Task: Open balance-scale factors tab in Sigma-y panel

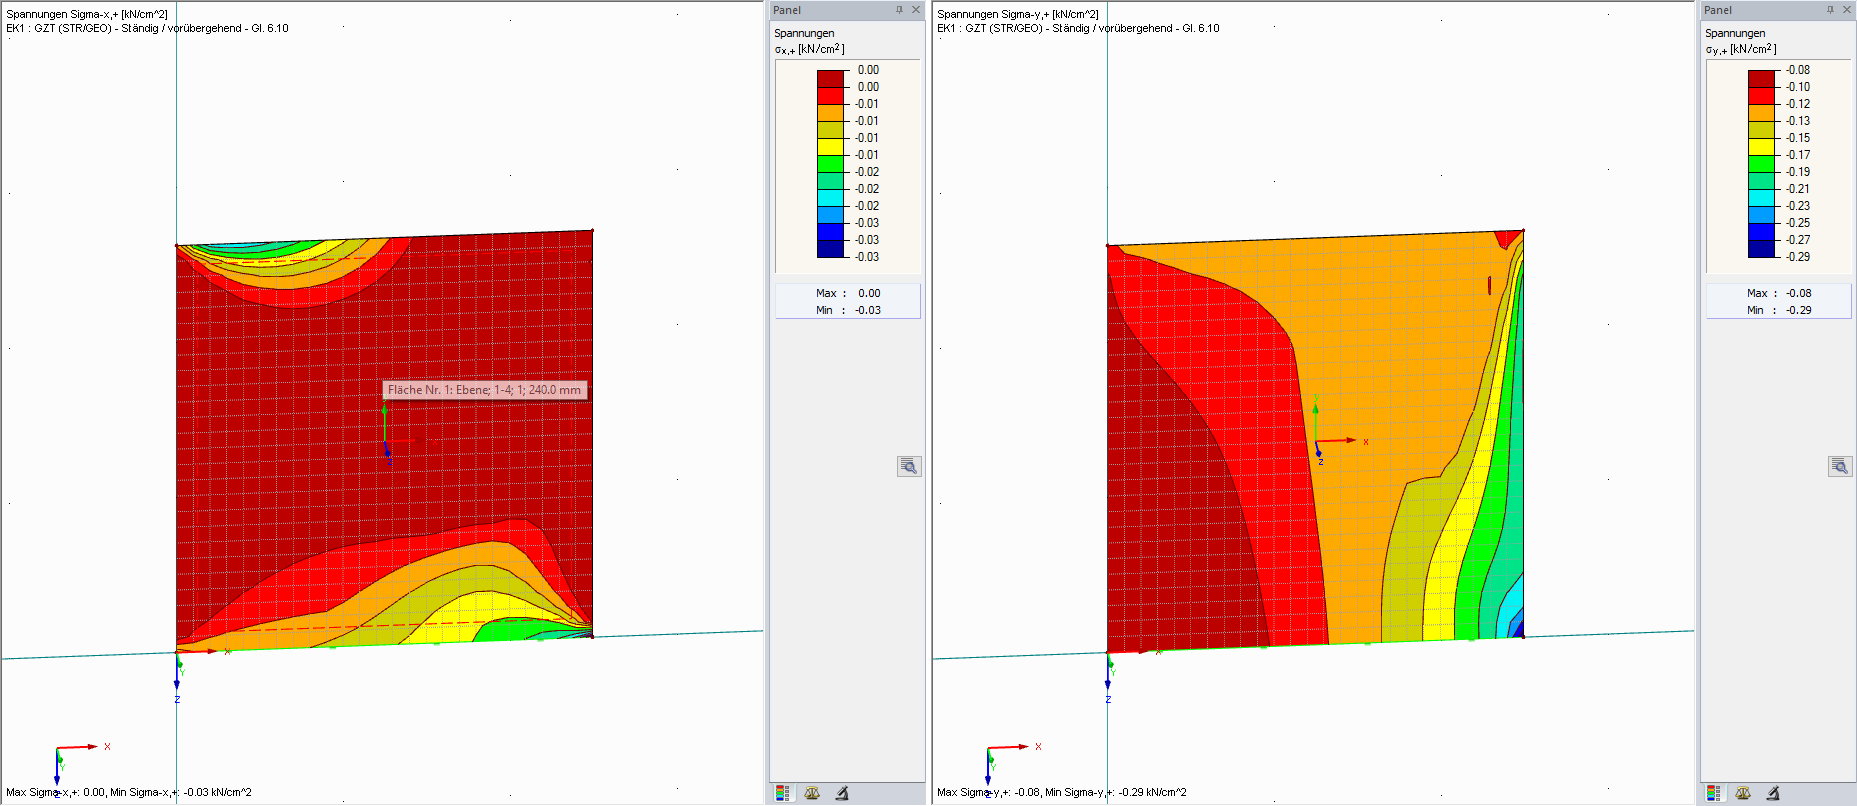Action: [x=1743, y=793]
